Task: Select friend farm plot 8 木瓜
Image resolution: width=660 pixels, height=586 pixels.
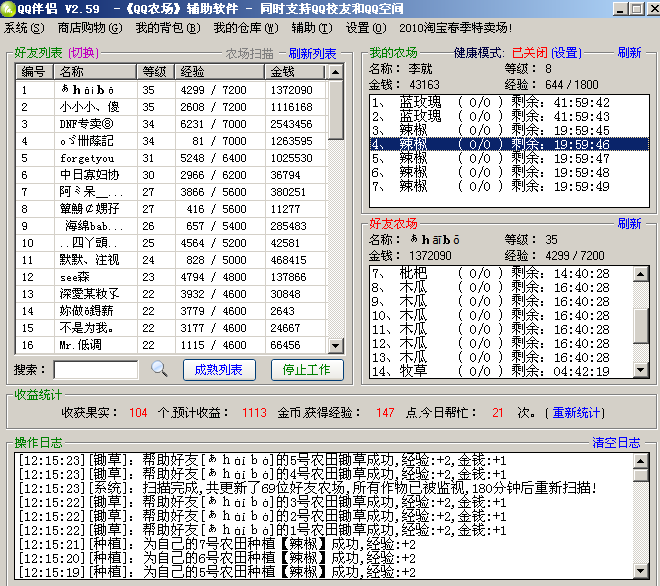Action: (x=501, y=288)
